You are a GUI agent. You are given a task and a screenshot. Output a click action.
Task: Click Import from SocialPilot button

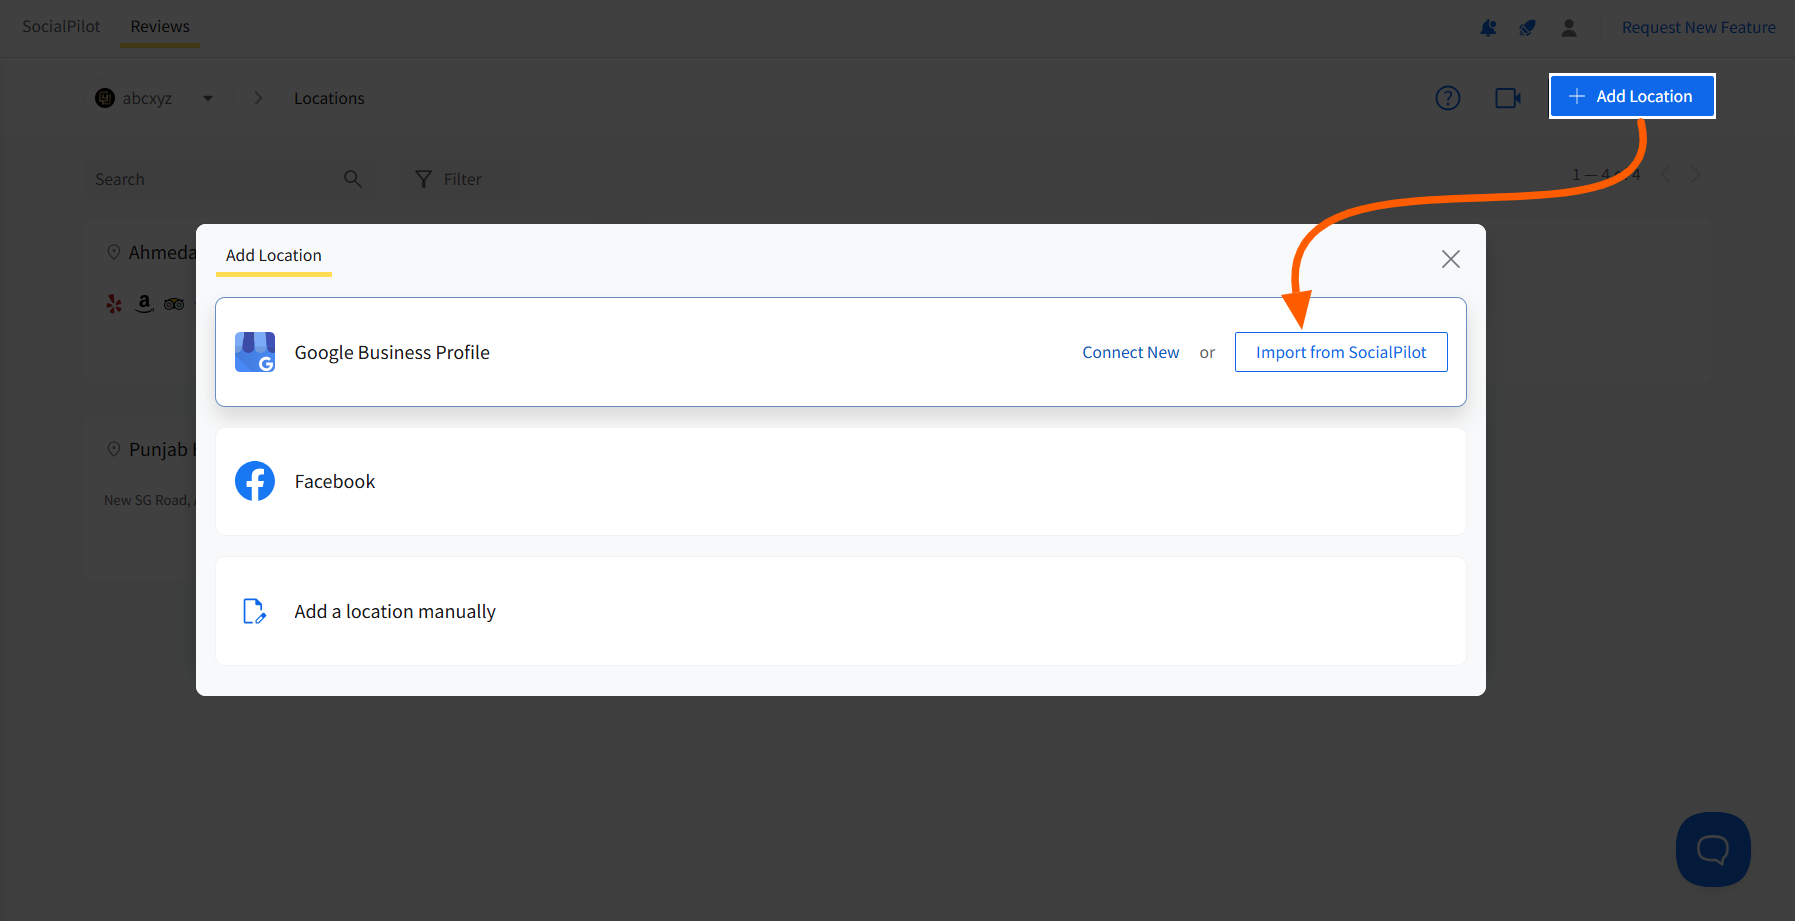1341,352
